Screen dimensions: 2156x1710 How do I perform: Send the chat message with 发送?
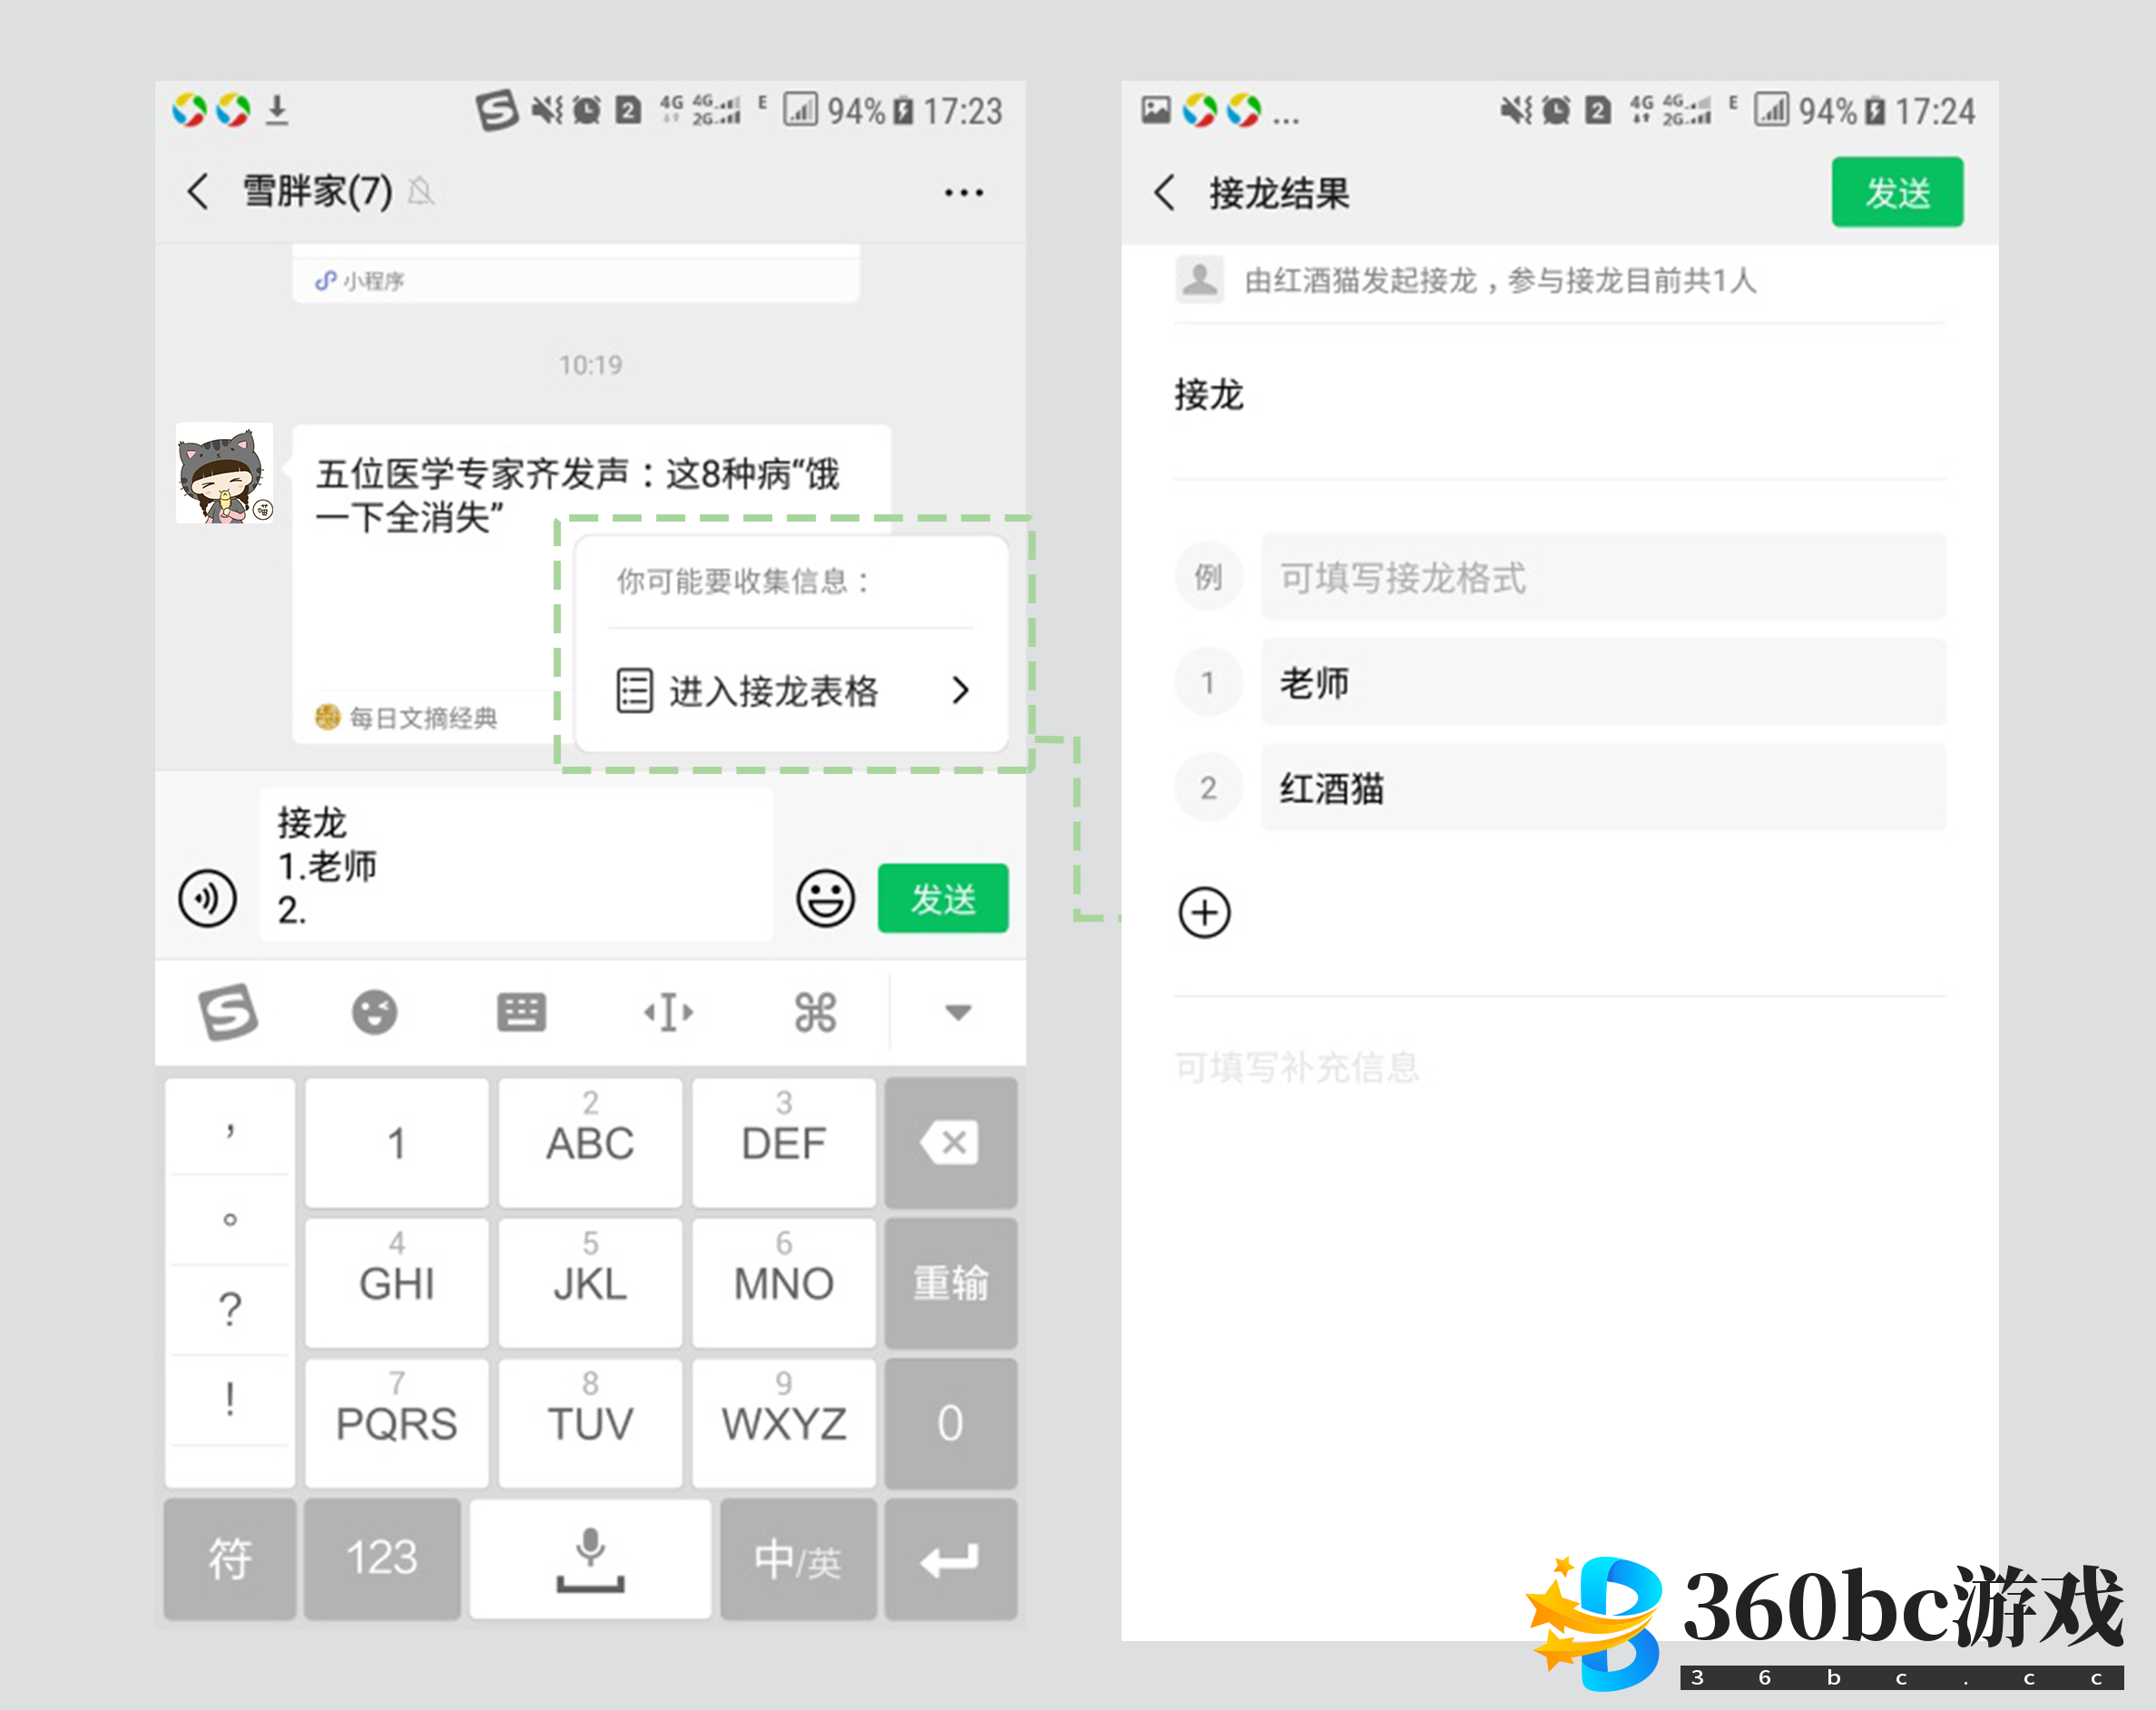pos(942,898)
